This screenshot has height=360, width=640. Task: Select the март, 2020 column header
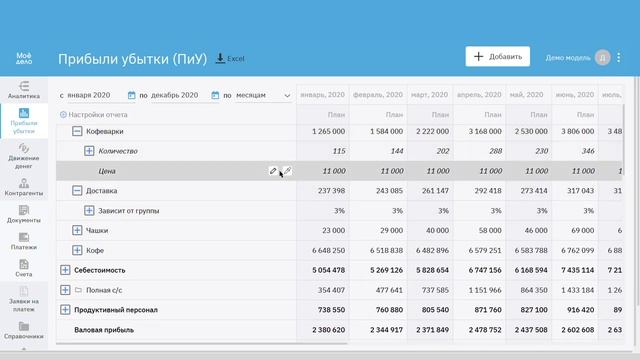click(x=429, y=95)
